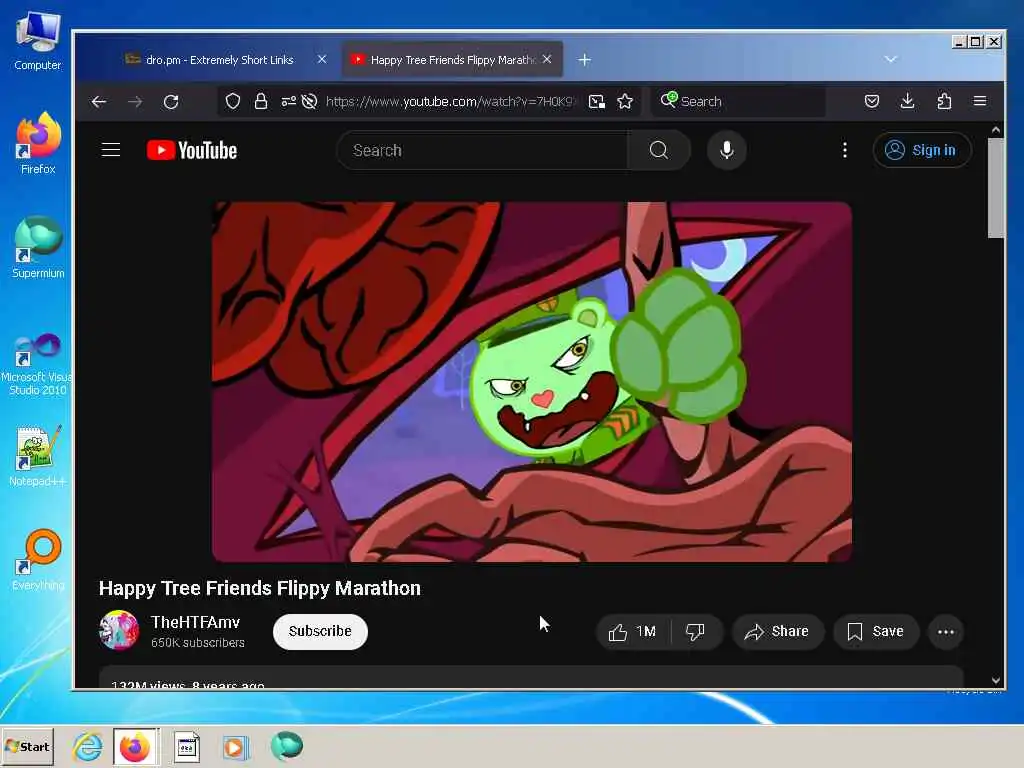Open the site permissions icon in address bar

click(288, 101)
